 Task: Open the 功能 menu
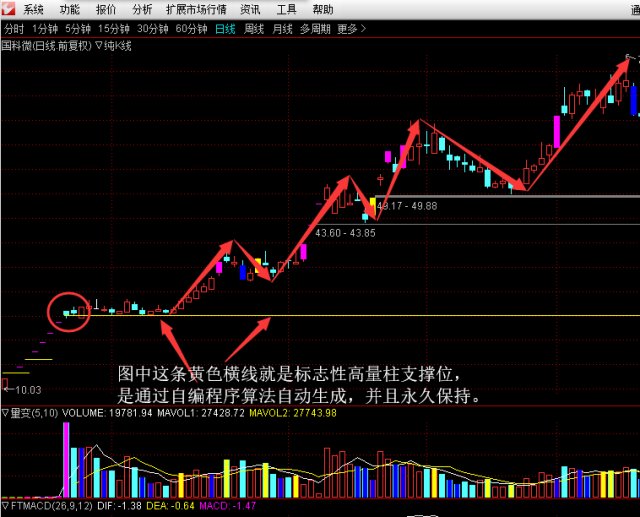(x=69, y=9)
